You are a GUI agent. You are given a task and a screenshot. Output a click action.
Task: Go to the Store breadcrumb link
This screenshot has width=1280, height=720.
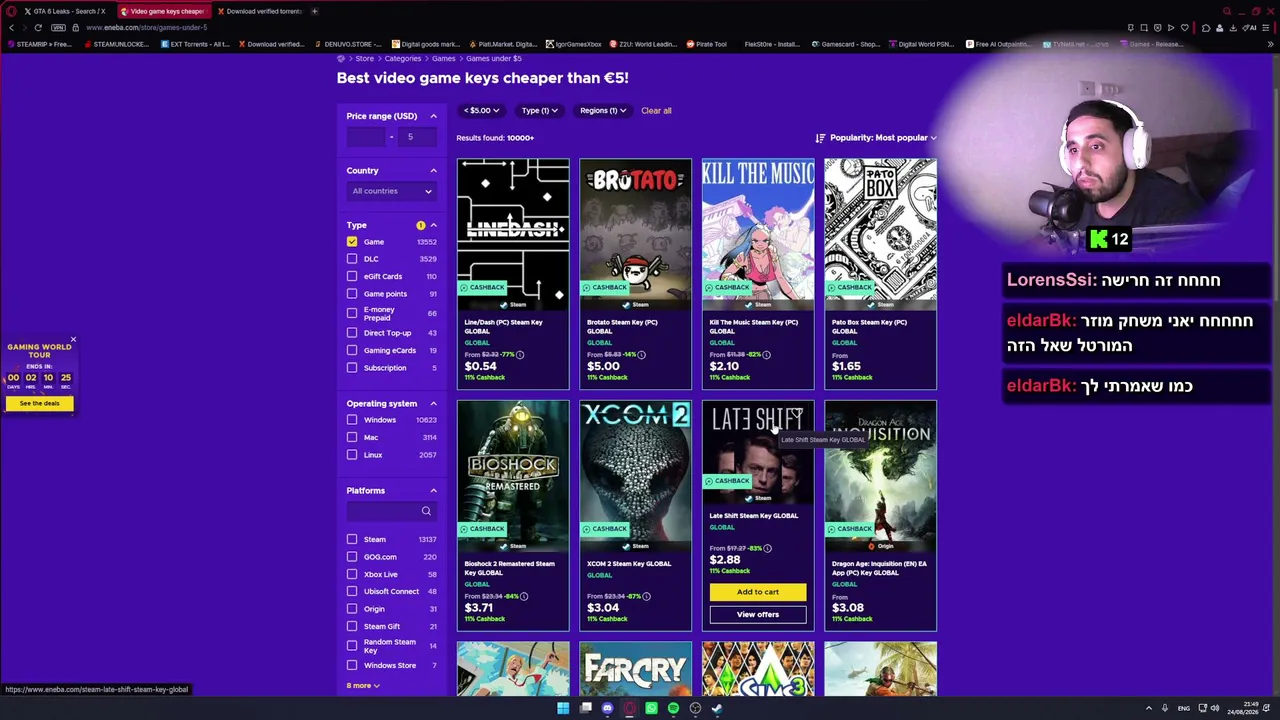click(x=365, y=59)
